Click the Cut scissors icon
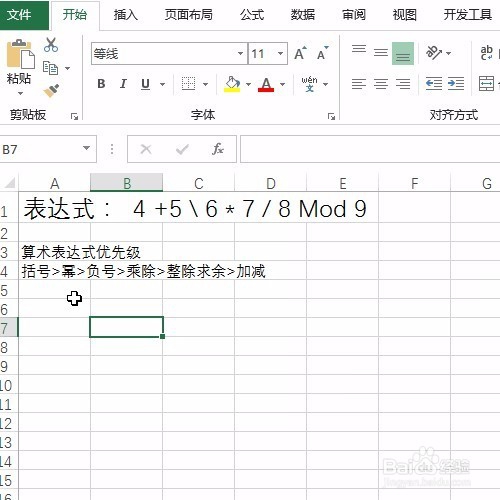This screenshot has height=500, width=500. click(51, 45)
